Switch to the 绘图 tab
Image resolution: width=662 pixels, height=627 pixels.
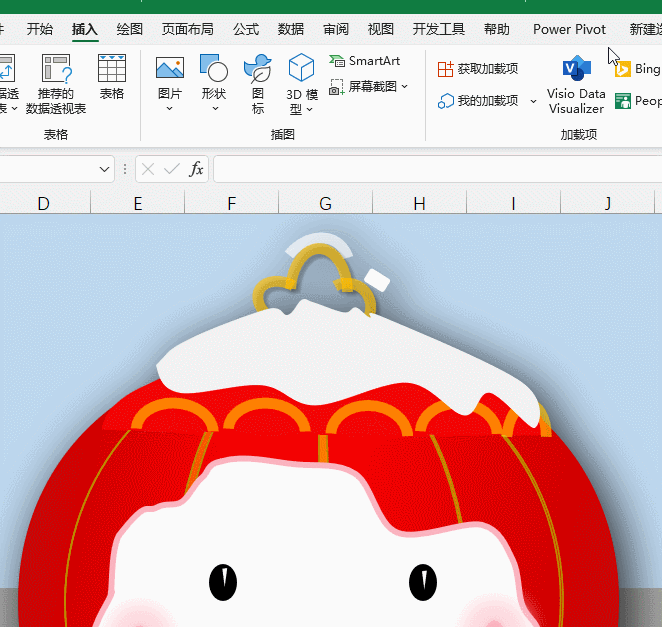pyautogui.click(x=130, y=29)
